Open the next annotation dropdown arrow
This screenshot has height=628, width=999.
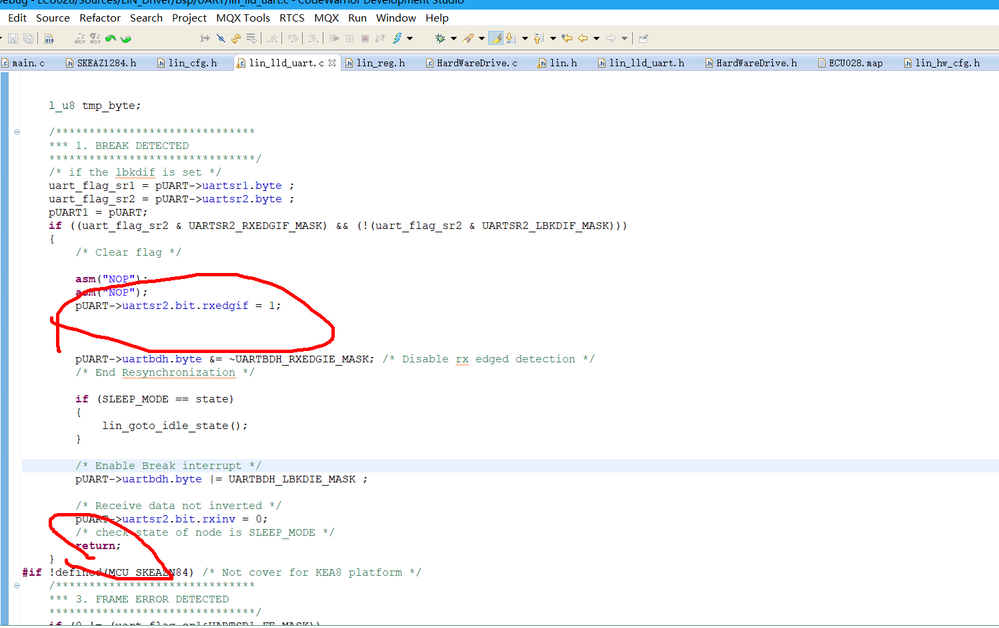click(x=525, y=38)
